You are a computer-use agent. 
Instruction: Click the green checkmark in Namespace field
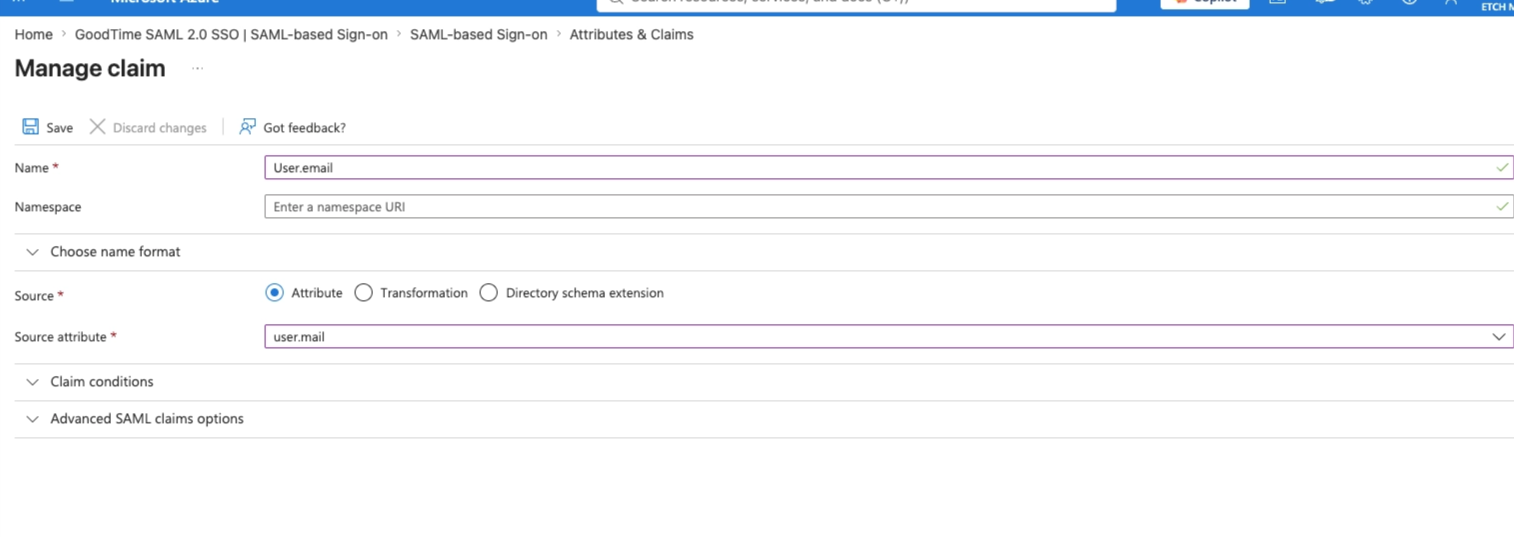[1501, 206]
